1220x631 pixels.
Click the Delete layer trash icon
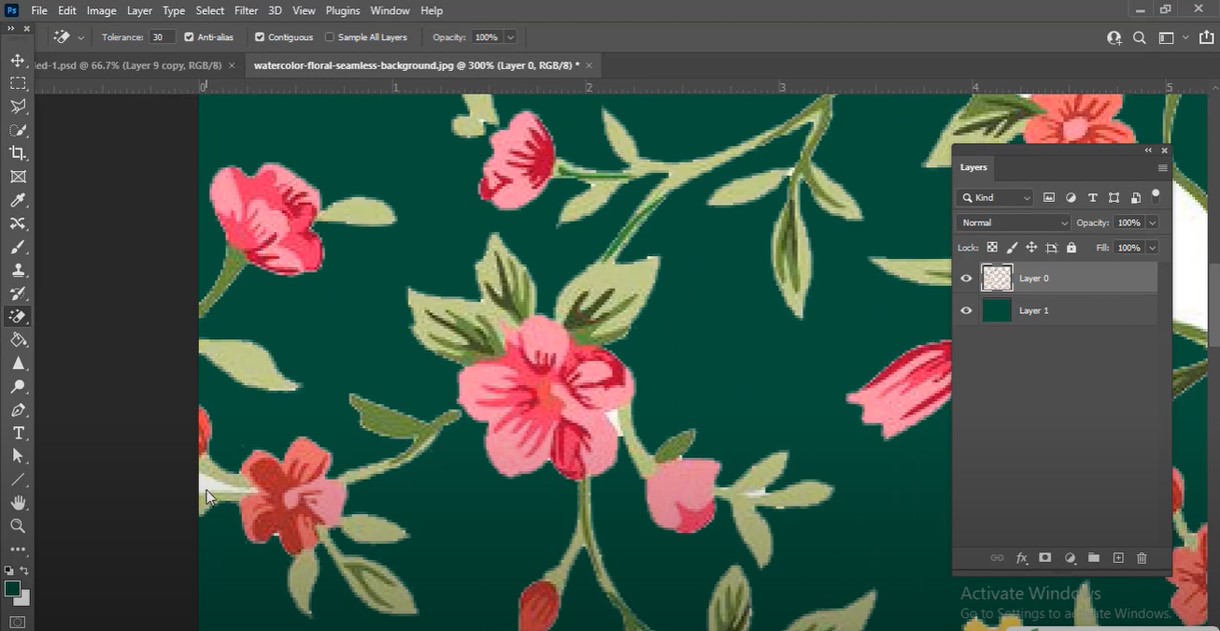pyautogui.click(x=1142, y=558)
